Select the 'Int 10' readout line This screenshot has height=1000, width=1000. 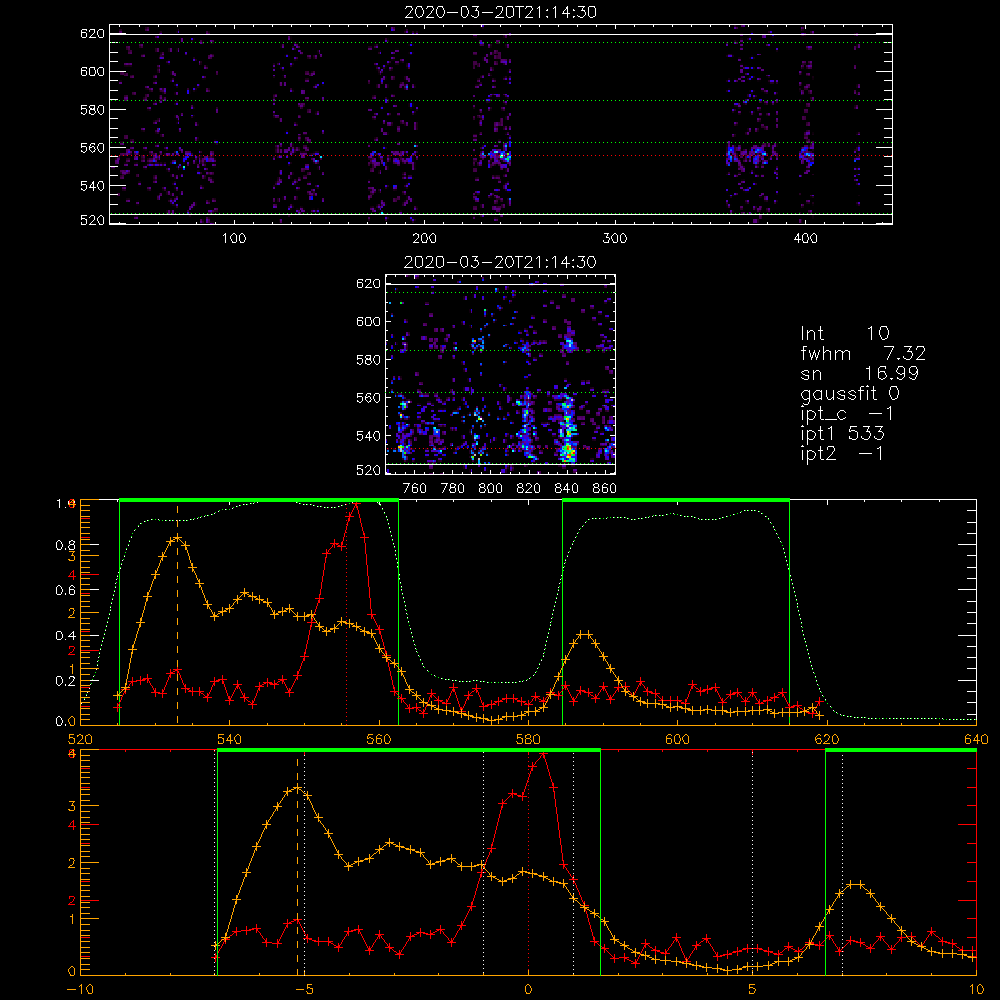pos(845,334)
